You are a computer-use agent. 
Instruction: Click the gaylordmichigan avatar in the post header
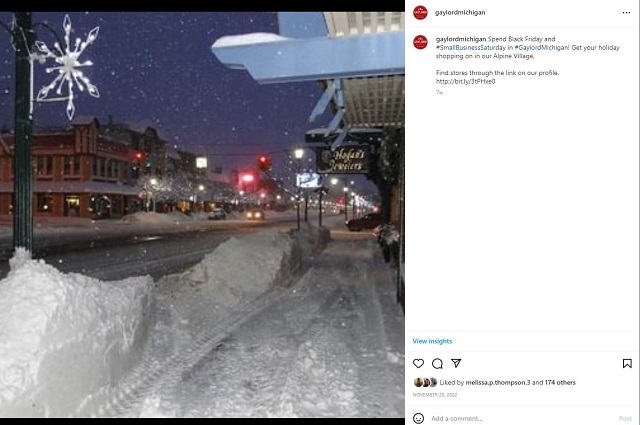[420, 12]
